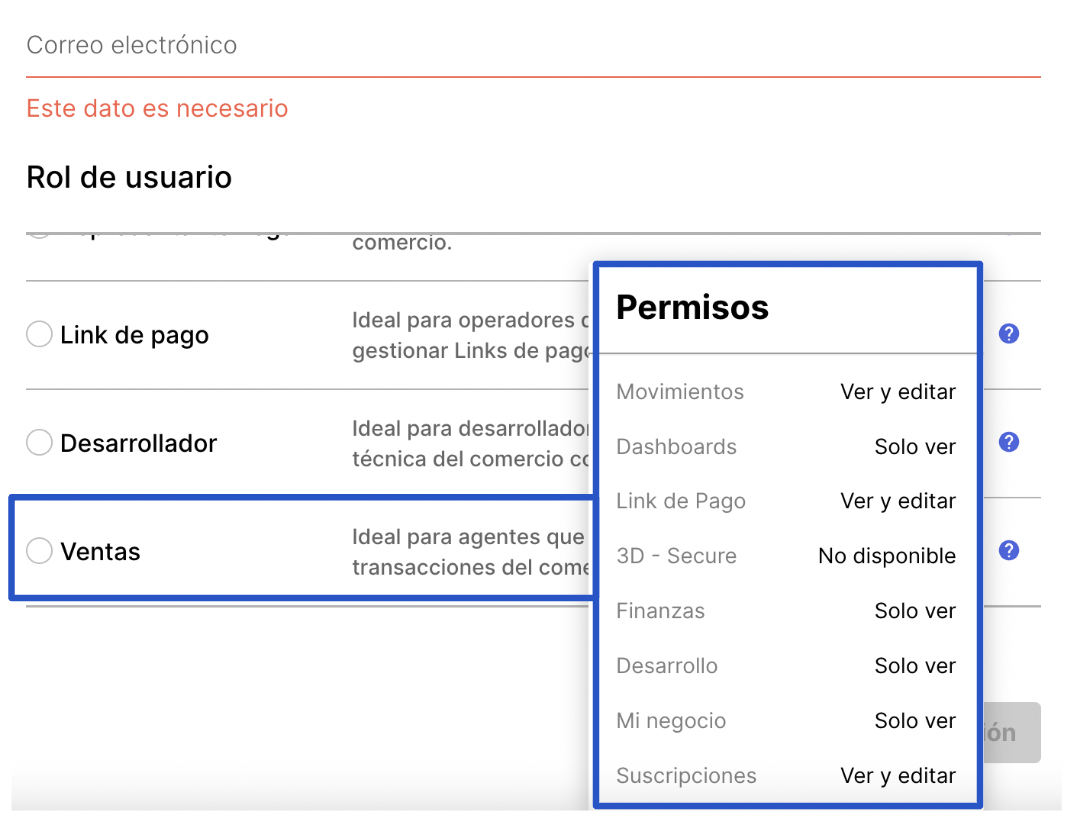Screen dimensions: 1072x822
Task: Show permissions via Ventas help icon
Action: coord(1008,550)
